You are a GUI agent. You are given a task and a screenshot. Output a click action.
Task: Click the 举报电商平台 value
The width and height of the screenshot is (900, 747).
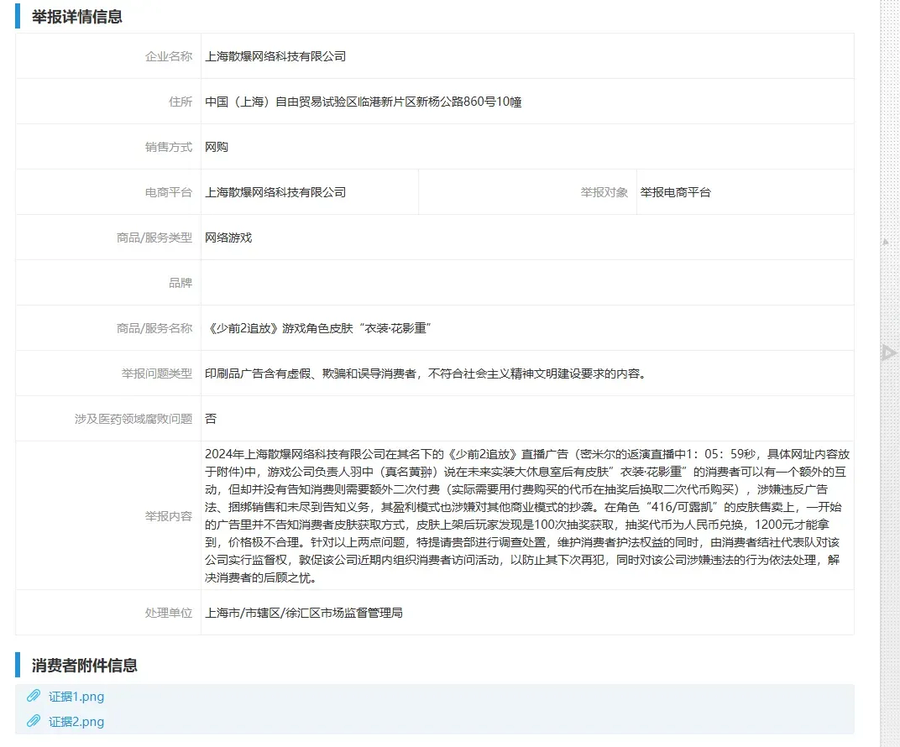click(676, 192)
